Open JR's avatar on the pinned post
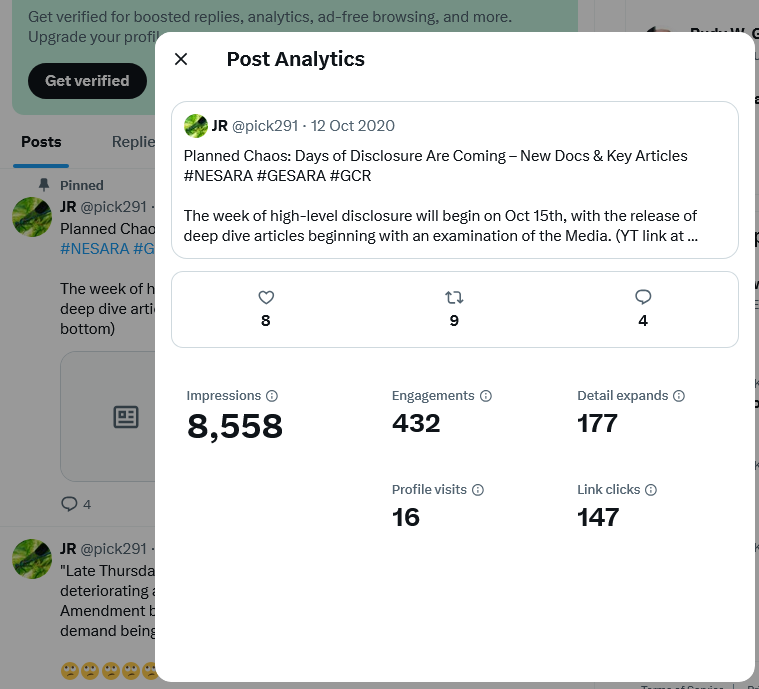Screen dimensions: 759x689 pyautogui.click(x=32, y=217)
